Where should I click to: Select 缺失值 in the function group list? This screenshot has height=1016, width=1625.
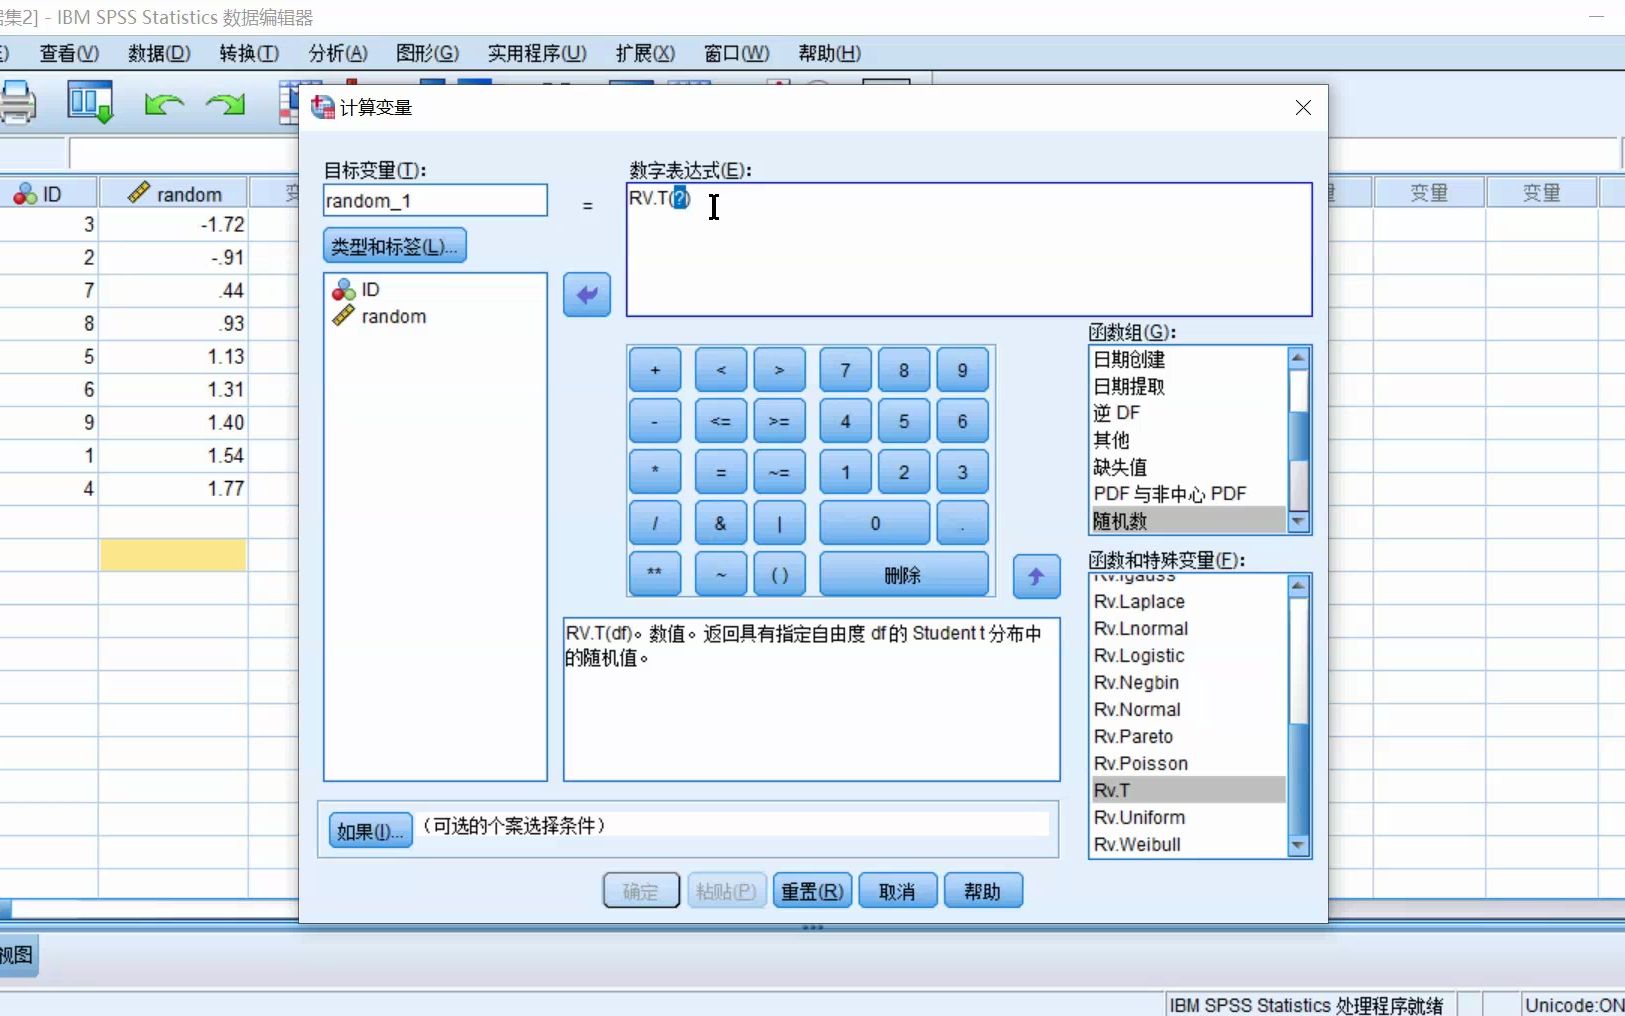click(1119, 467)
